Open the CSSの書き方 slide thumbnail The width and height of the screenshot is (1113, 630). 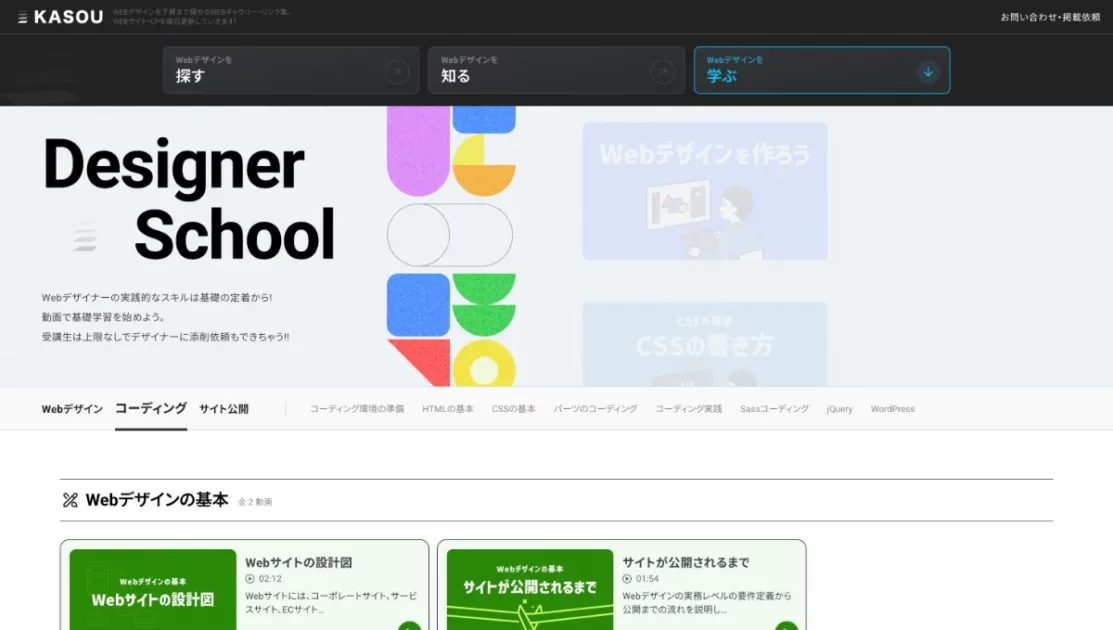(x=704, y=345)
